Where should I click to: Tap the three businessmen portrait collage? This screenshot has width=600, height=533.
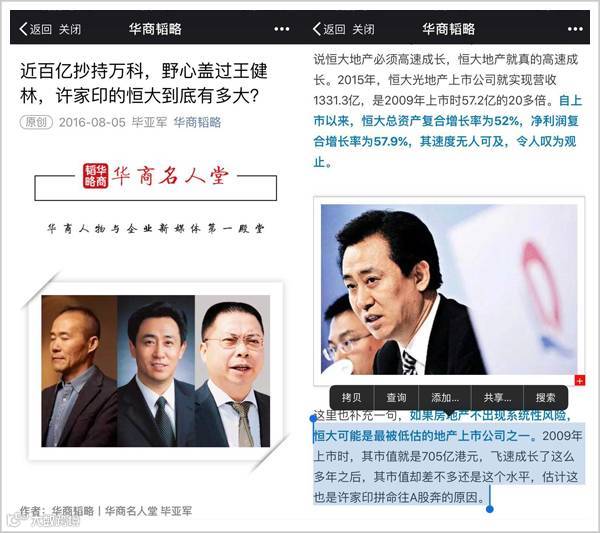point(156,371)
